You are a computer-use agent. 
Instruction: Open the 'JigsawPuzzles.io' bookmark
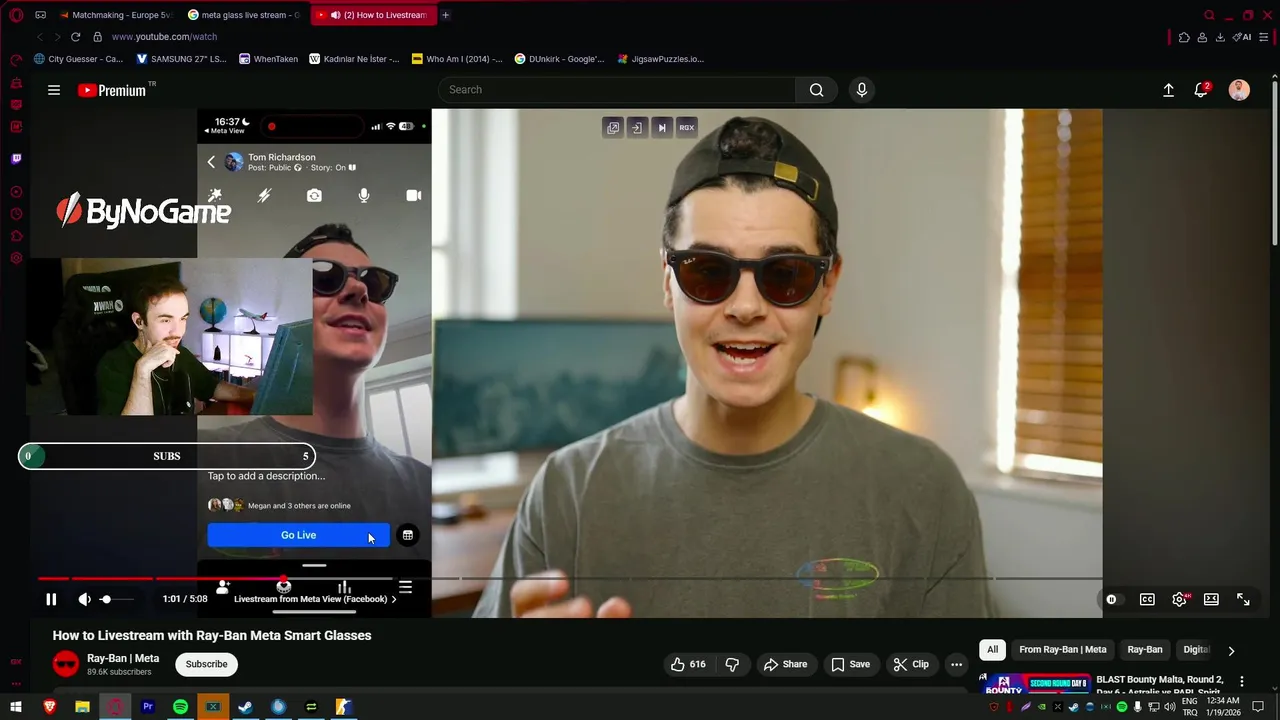coord(661,59)
